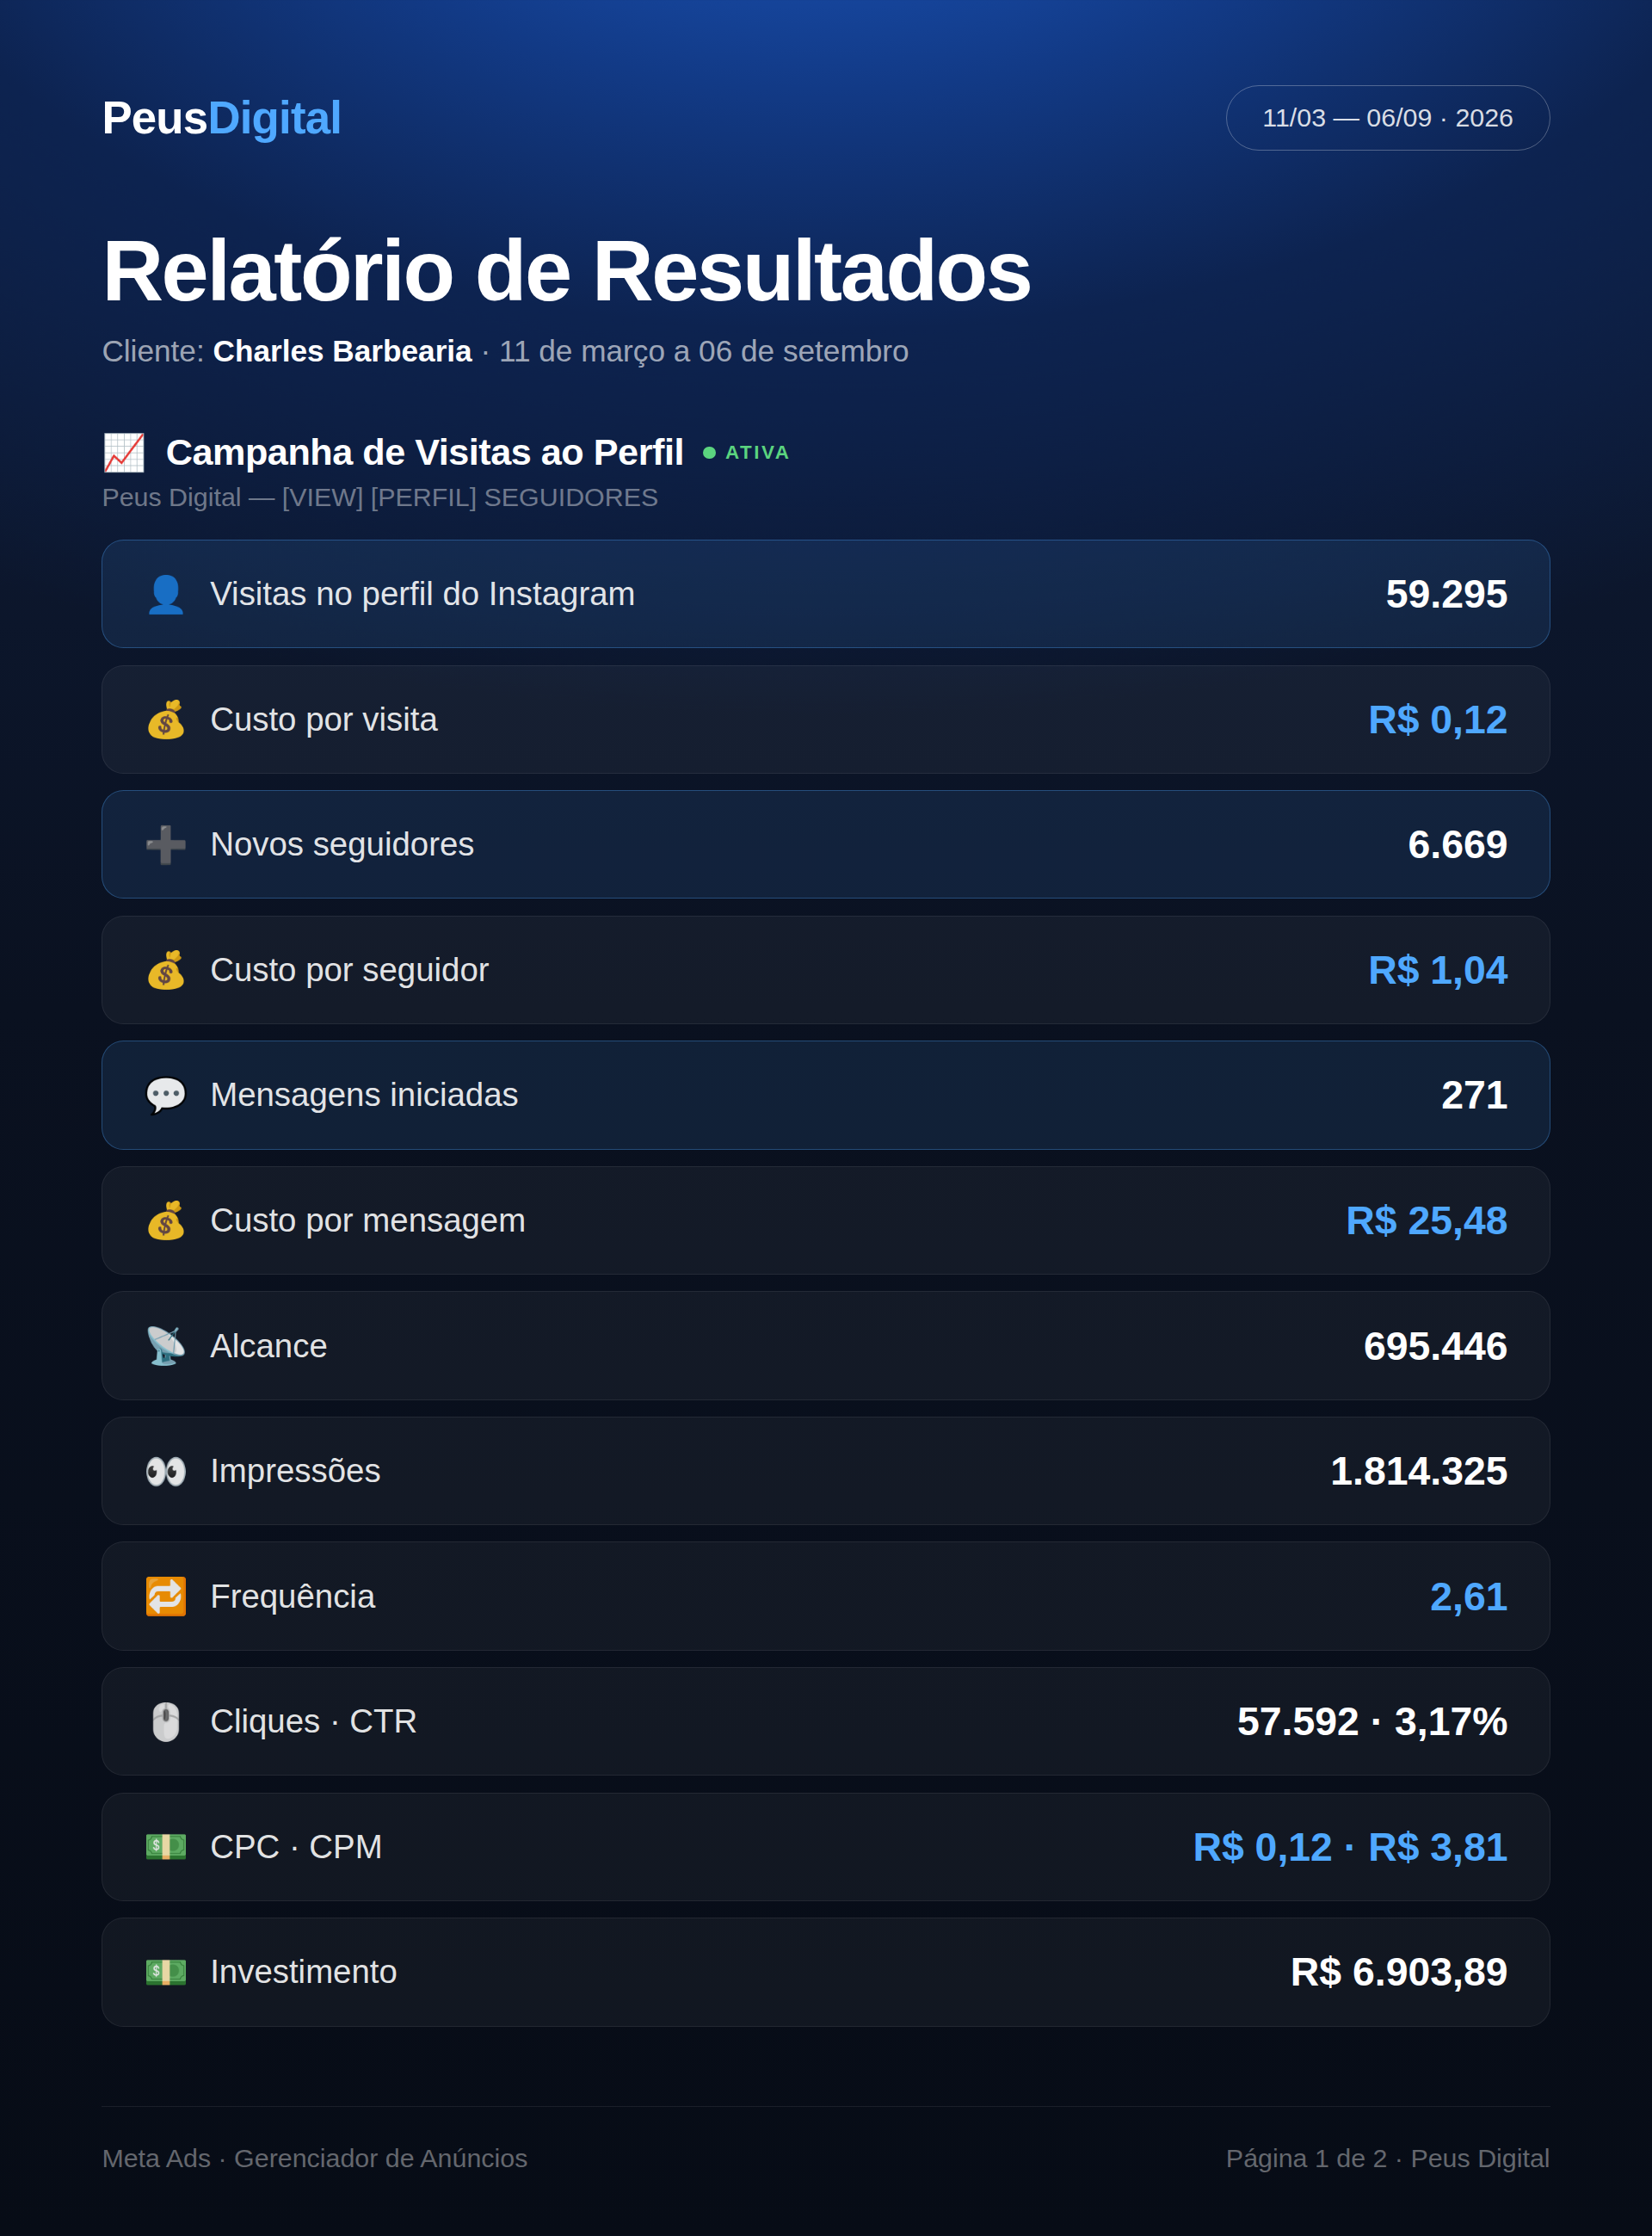
Task: Click the Visitas no perfil do Instagram label
Action: pos(422,594)
